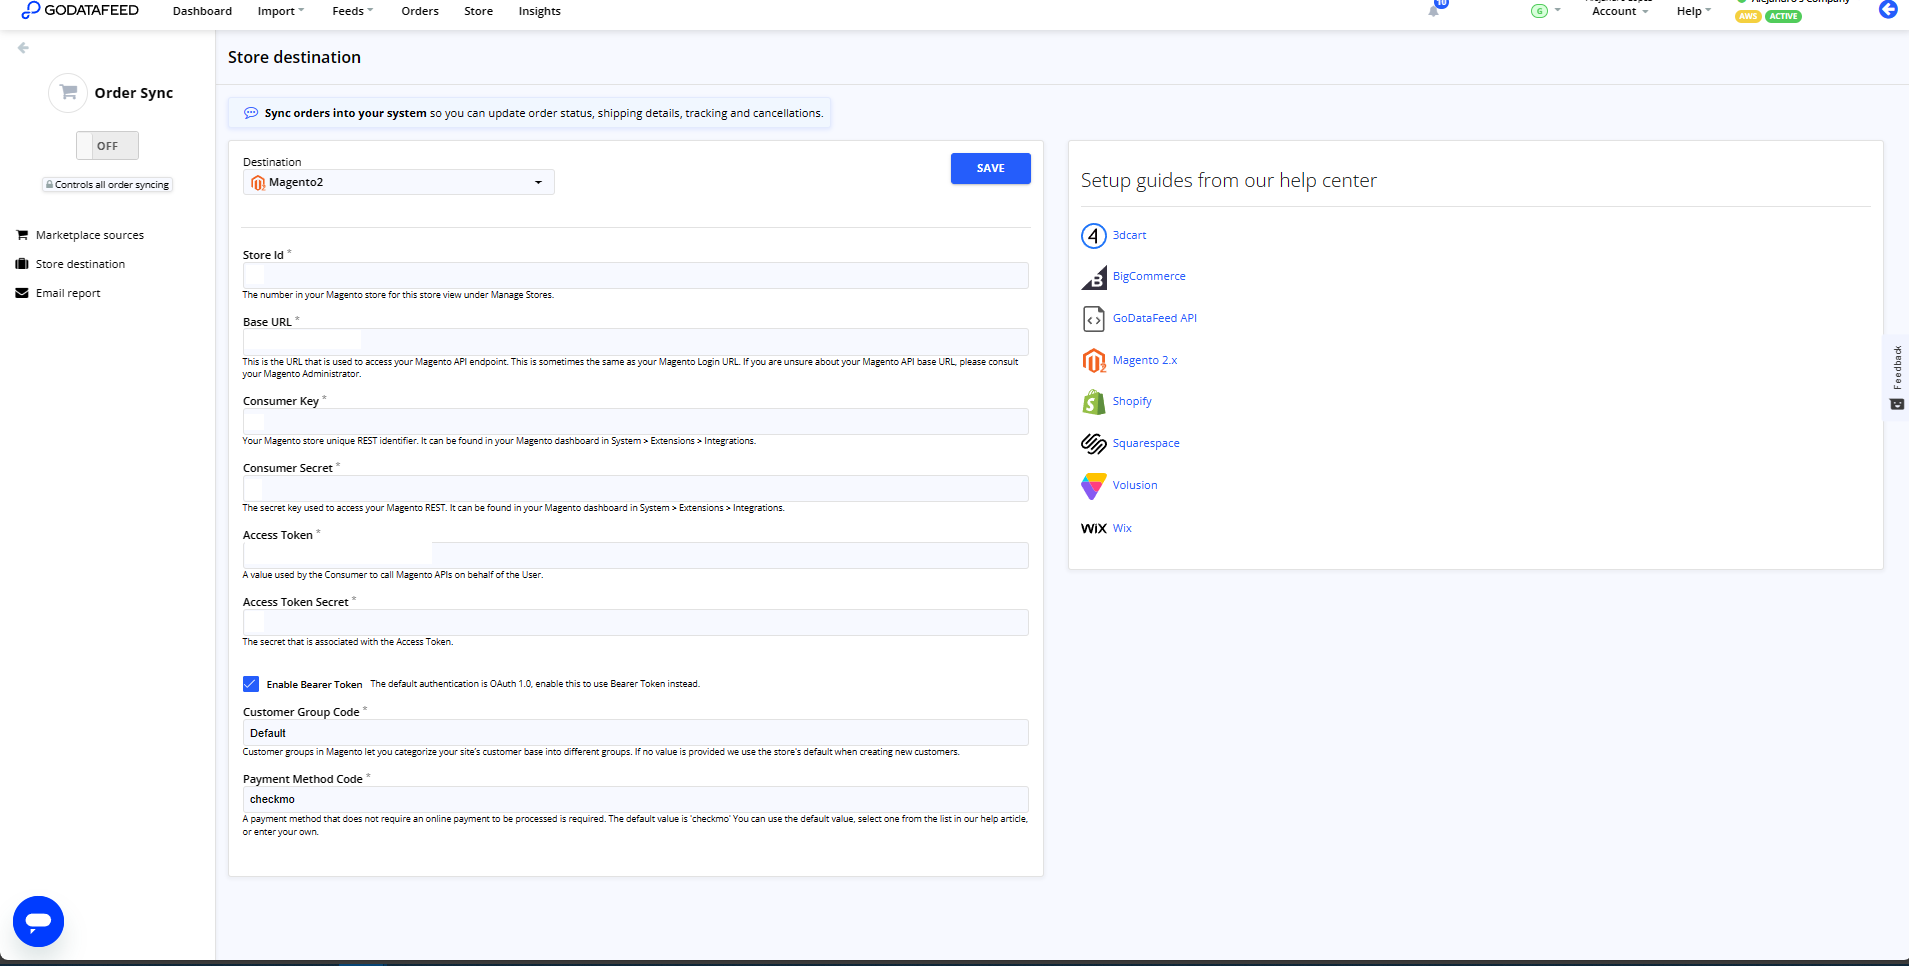Open the GoDataFeed API guide link
The image size is (1909, 966).
tap(1154, 319)
